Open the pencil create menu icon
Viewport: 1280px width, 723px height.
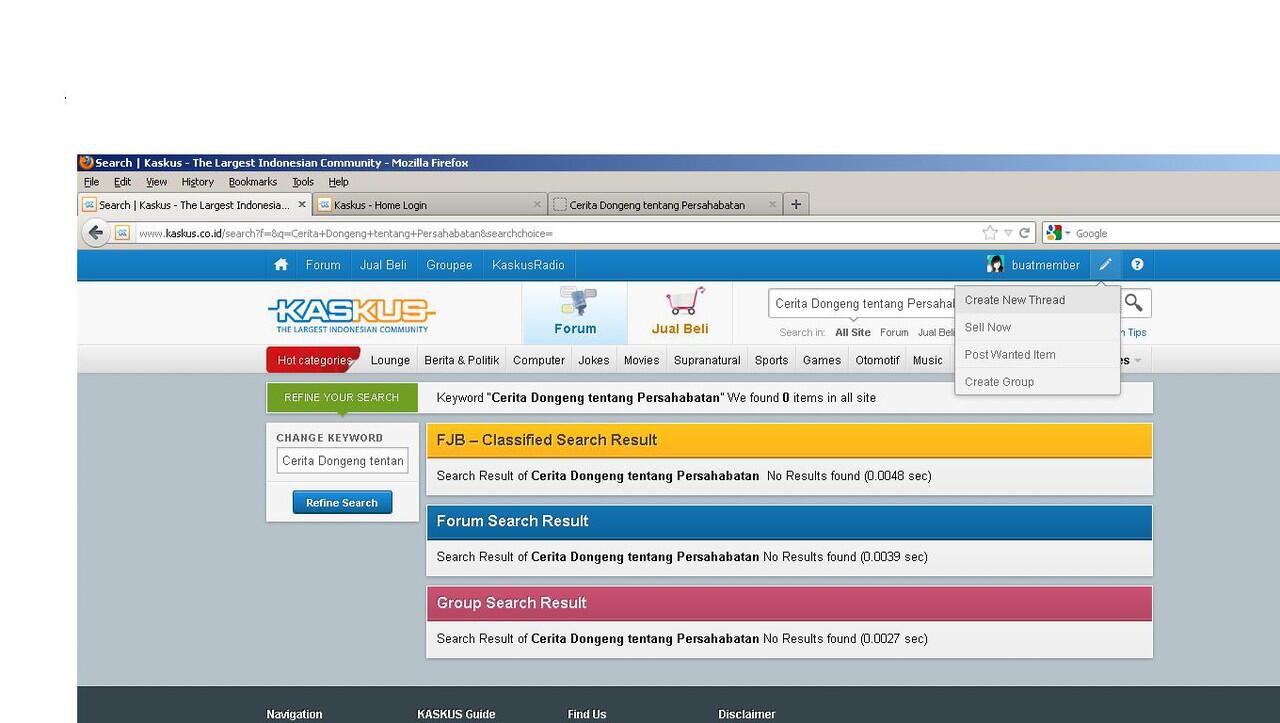point(1105,265)
